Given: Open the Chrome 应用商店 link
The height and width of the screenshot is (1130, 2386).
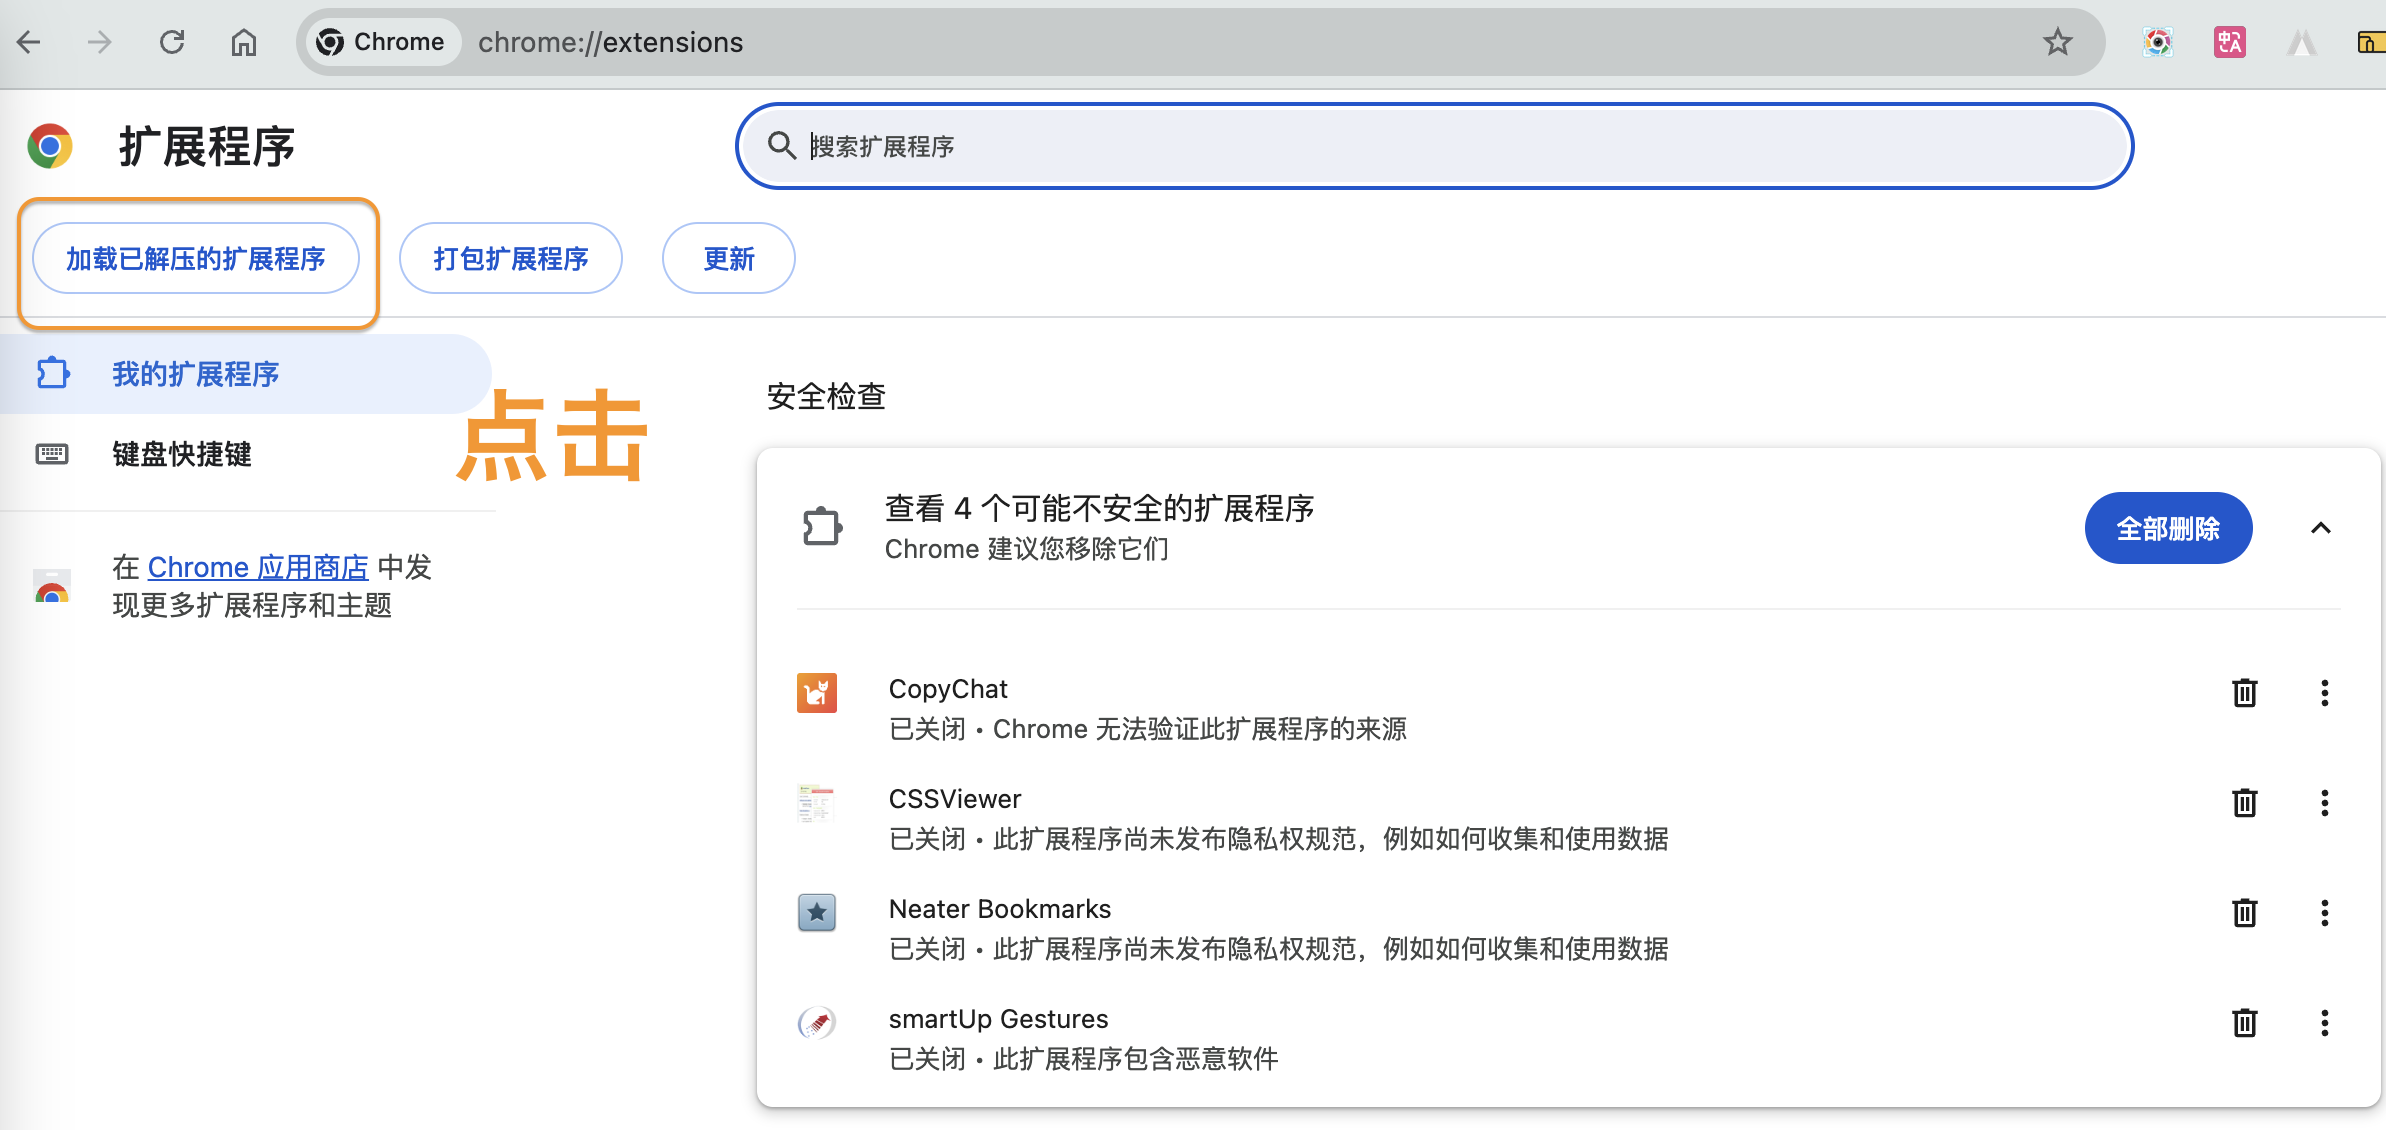Looking at the screenshot, I should click(x=257, y=567).
